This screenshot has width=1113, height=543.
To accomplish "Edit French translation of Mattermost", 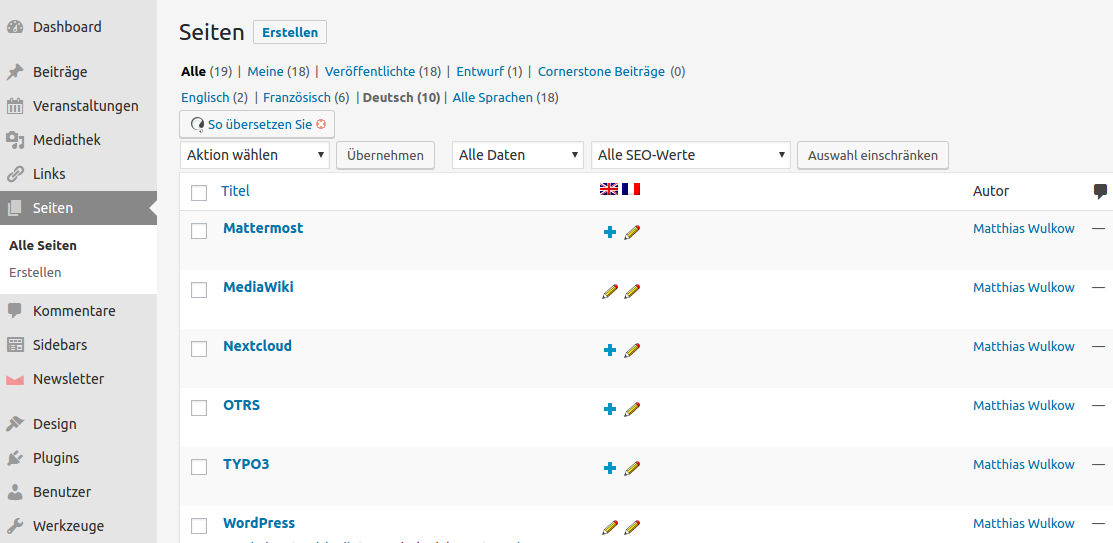I will [x=632, y=232].
